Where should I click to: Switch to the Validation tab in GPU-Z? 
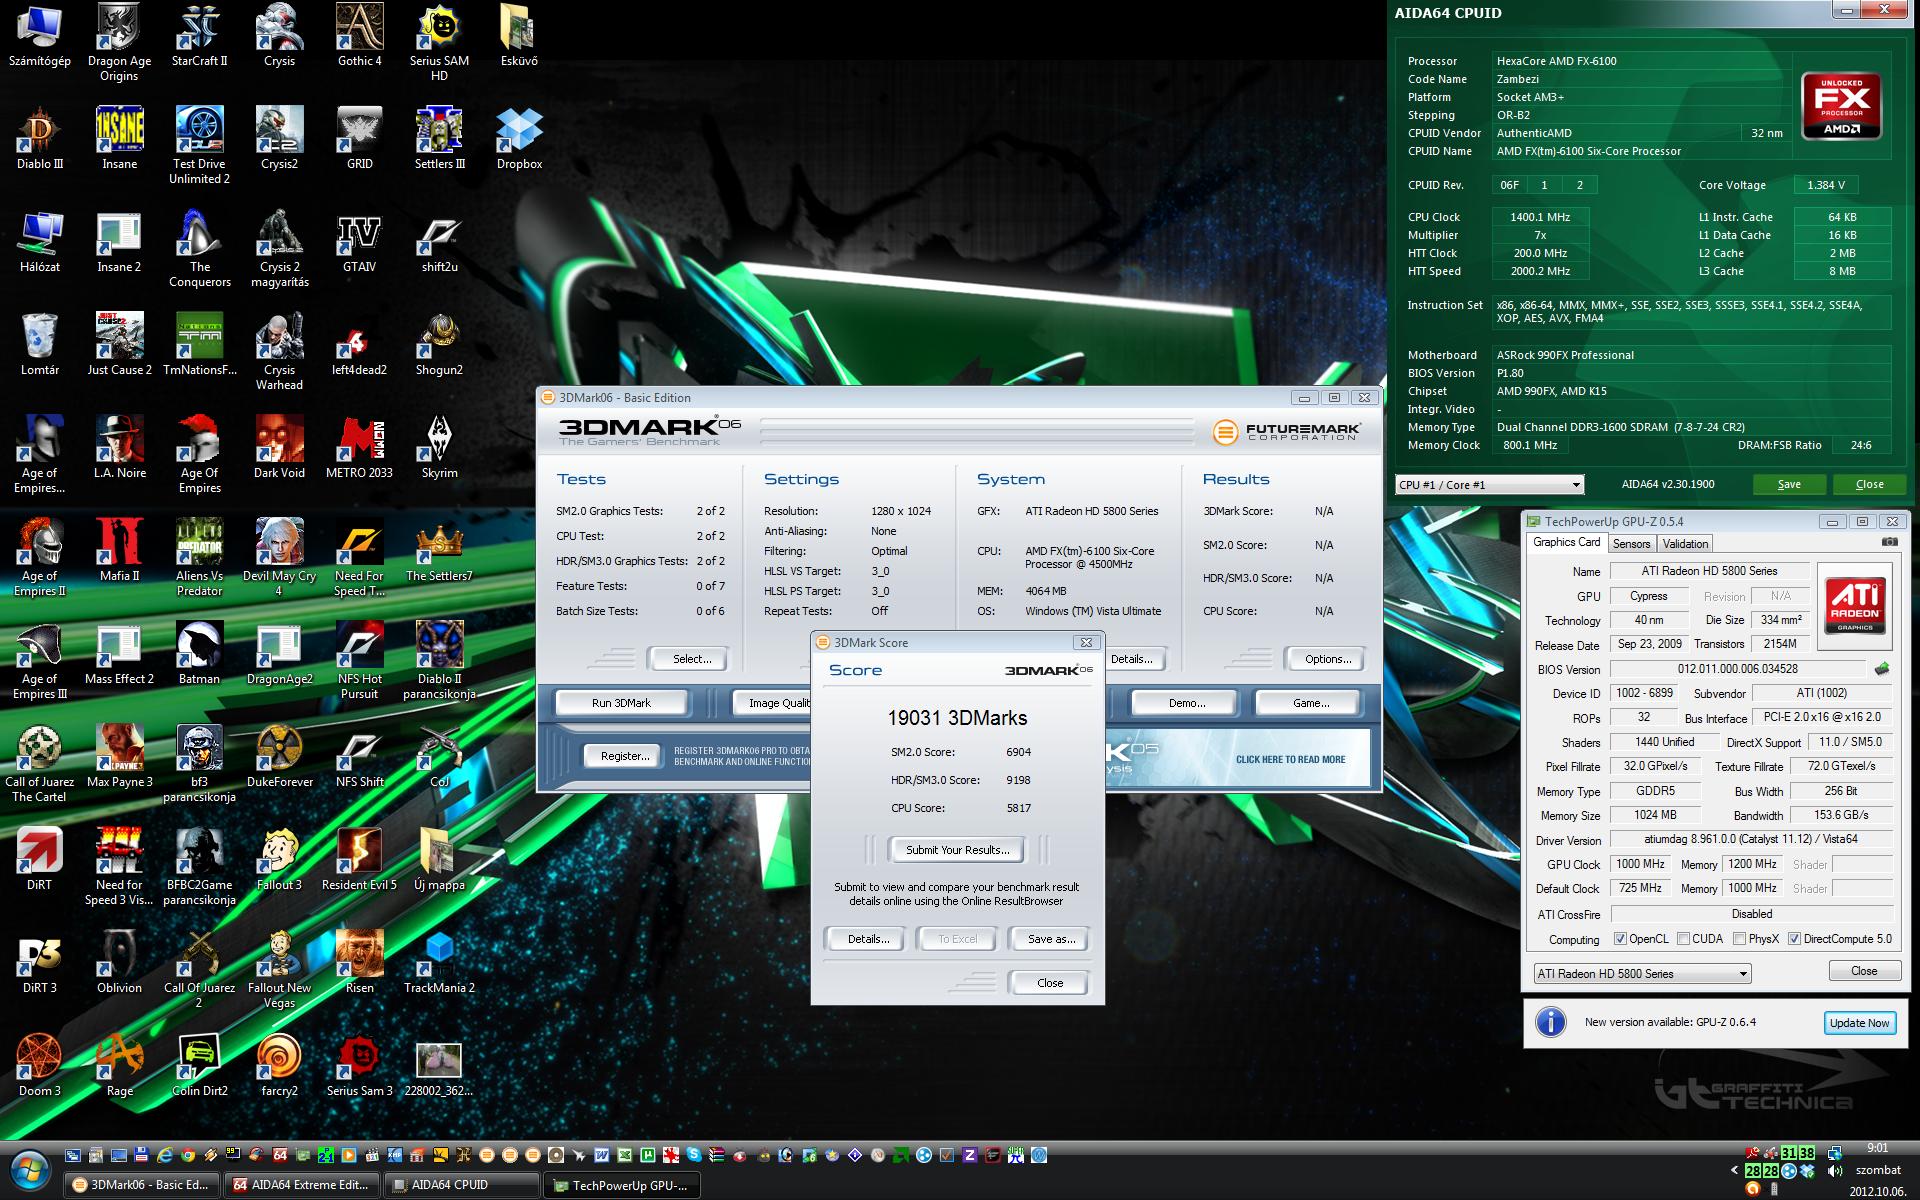(1685, 544)
